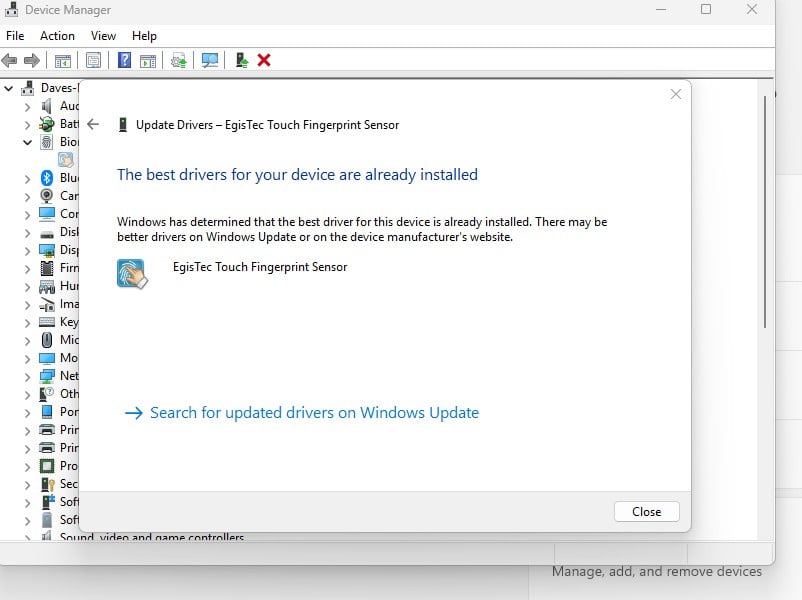Expand the Bluetooth node chevron

pos(28,179)
